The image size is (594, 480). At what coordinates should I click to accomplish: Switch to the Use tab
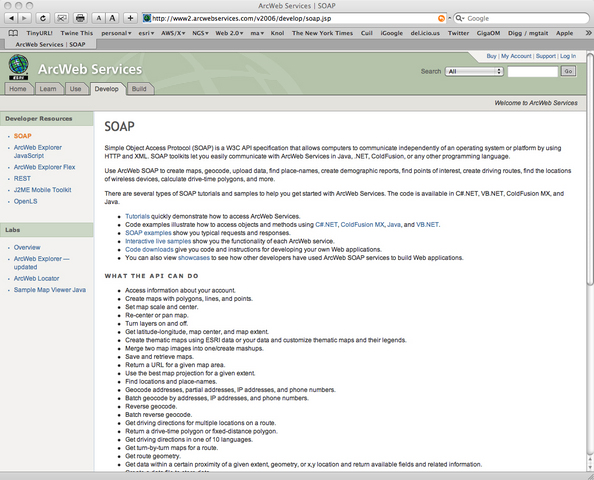pyautogui.click(x=75, y=89)
